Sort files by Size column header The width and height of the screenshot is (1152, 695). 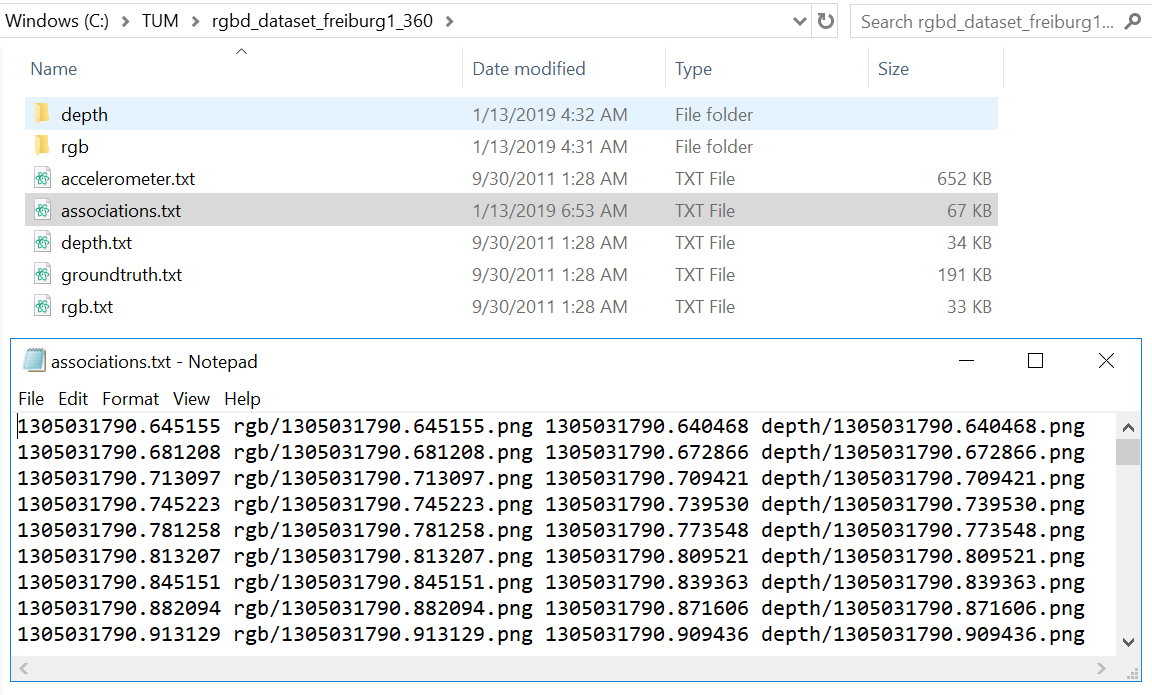tap(893, 69)
